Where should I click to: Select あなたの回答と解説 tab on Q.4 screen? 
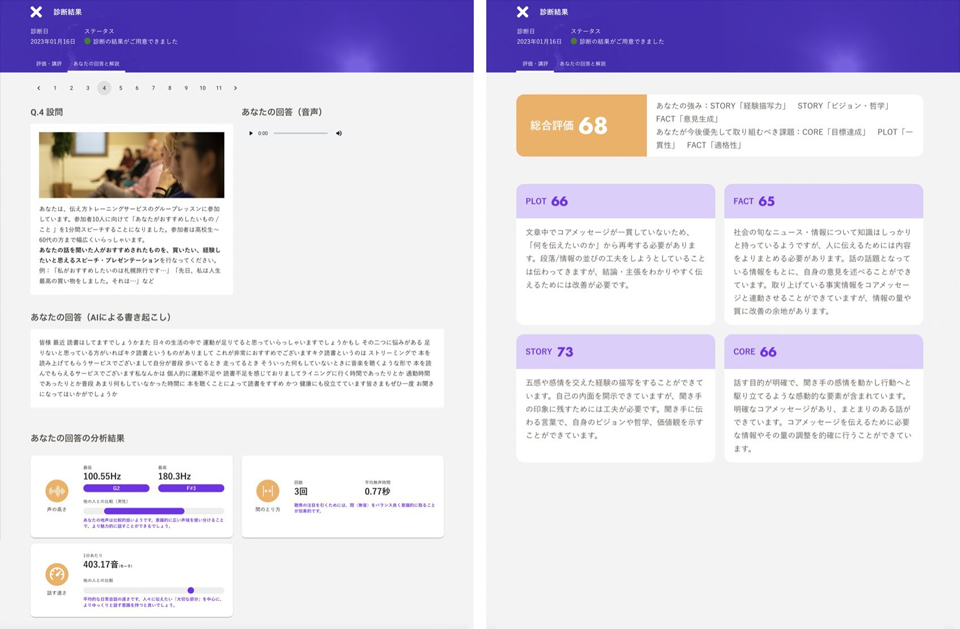click(x=96, y=64)
